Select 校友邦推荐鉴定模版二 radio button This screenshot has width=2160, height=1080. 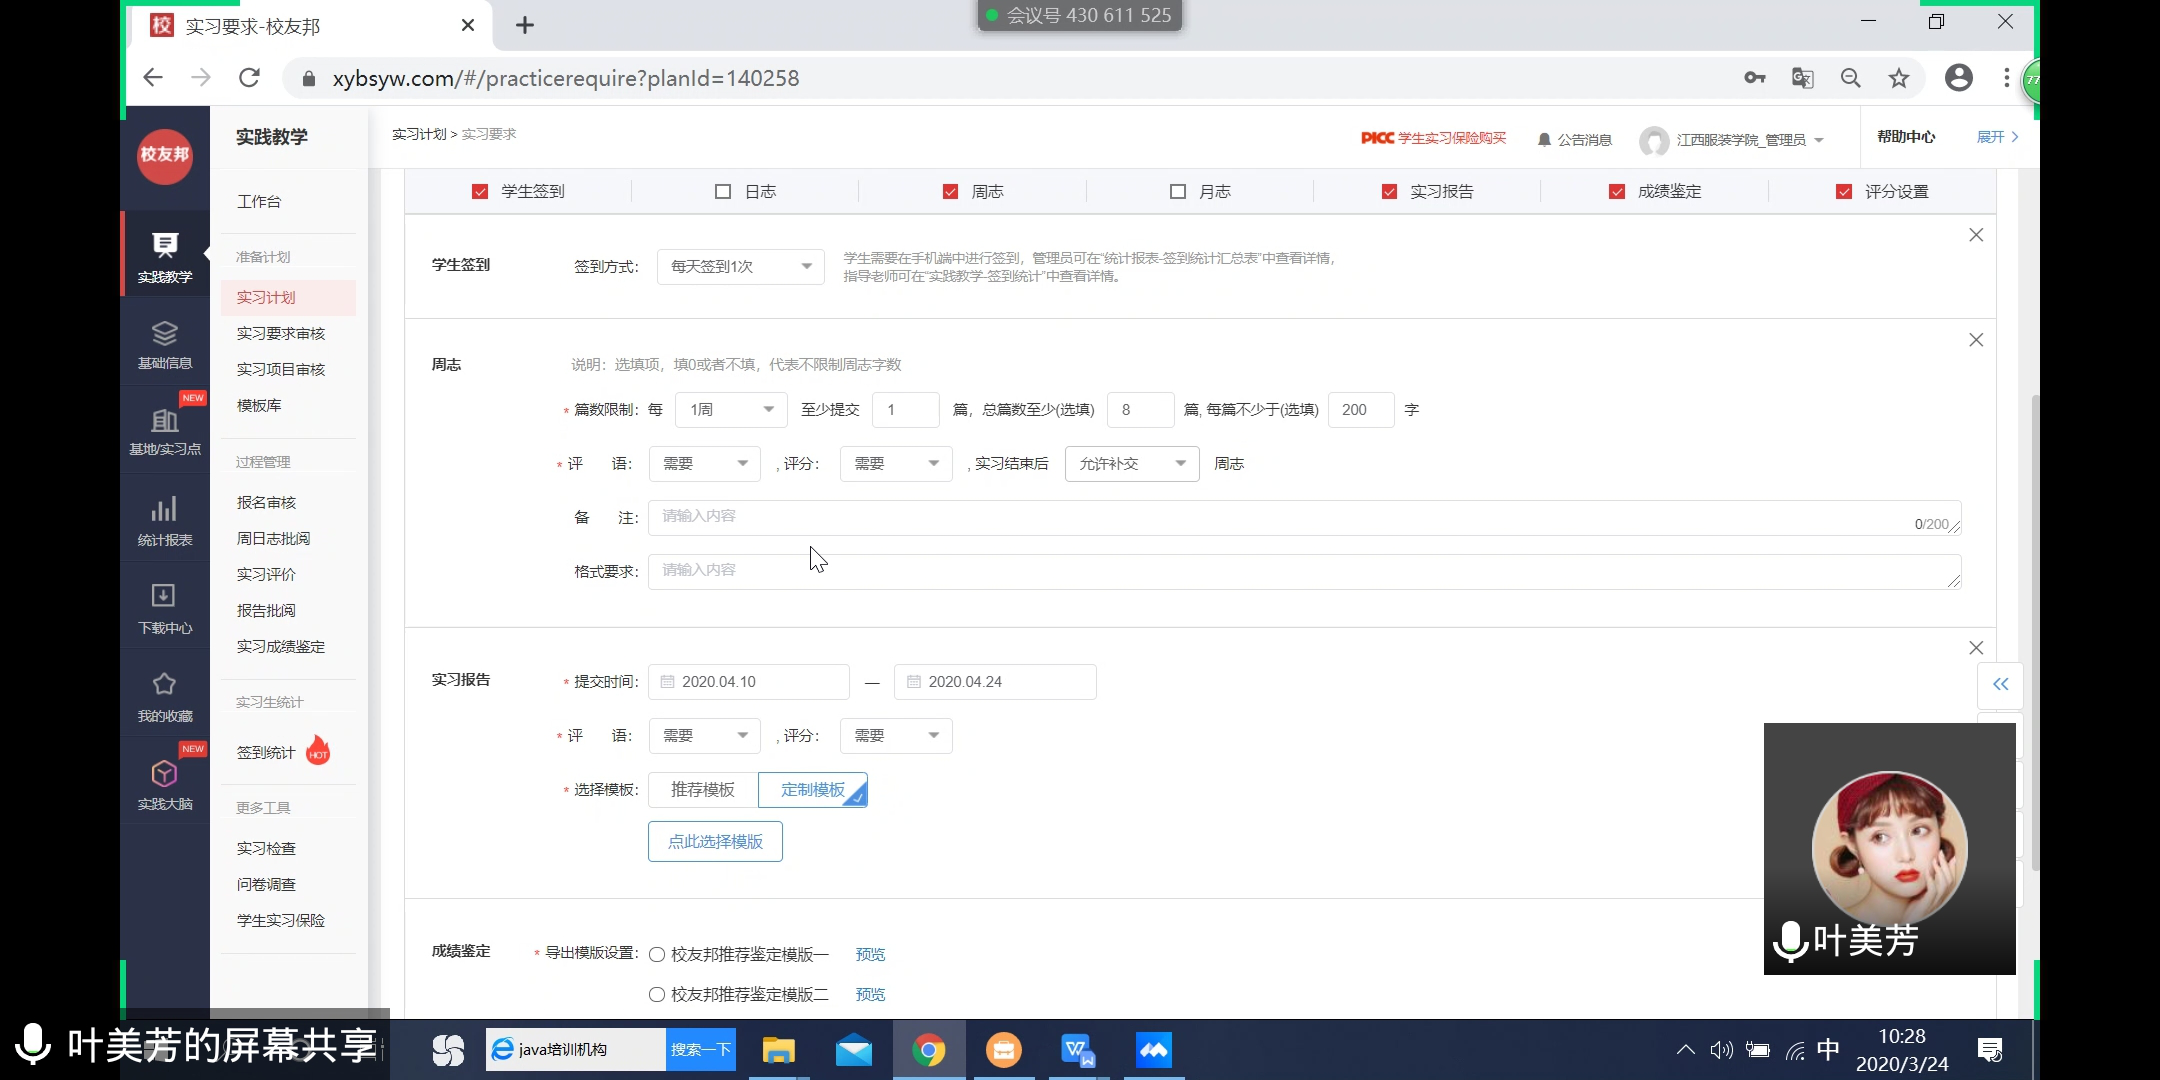pos(657,995)
